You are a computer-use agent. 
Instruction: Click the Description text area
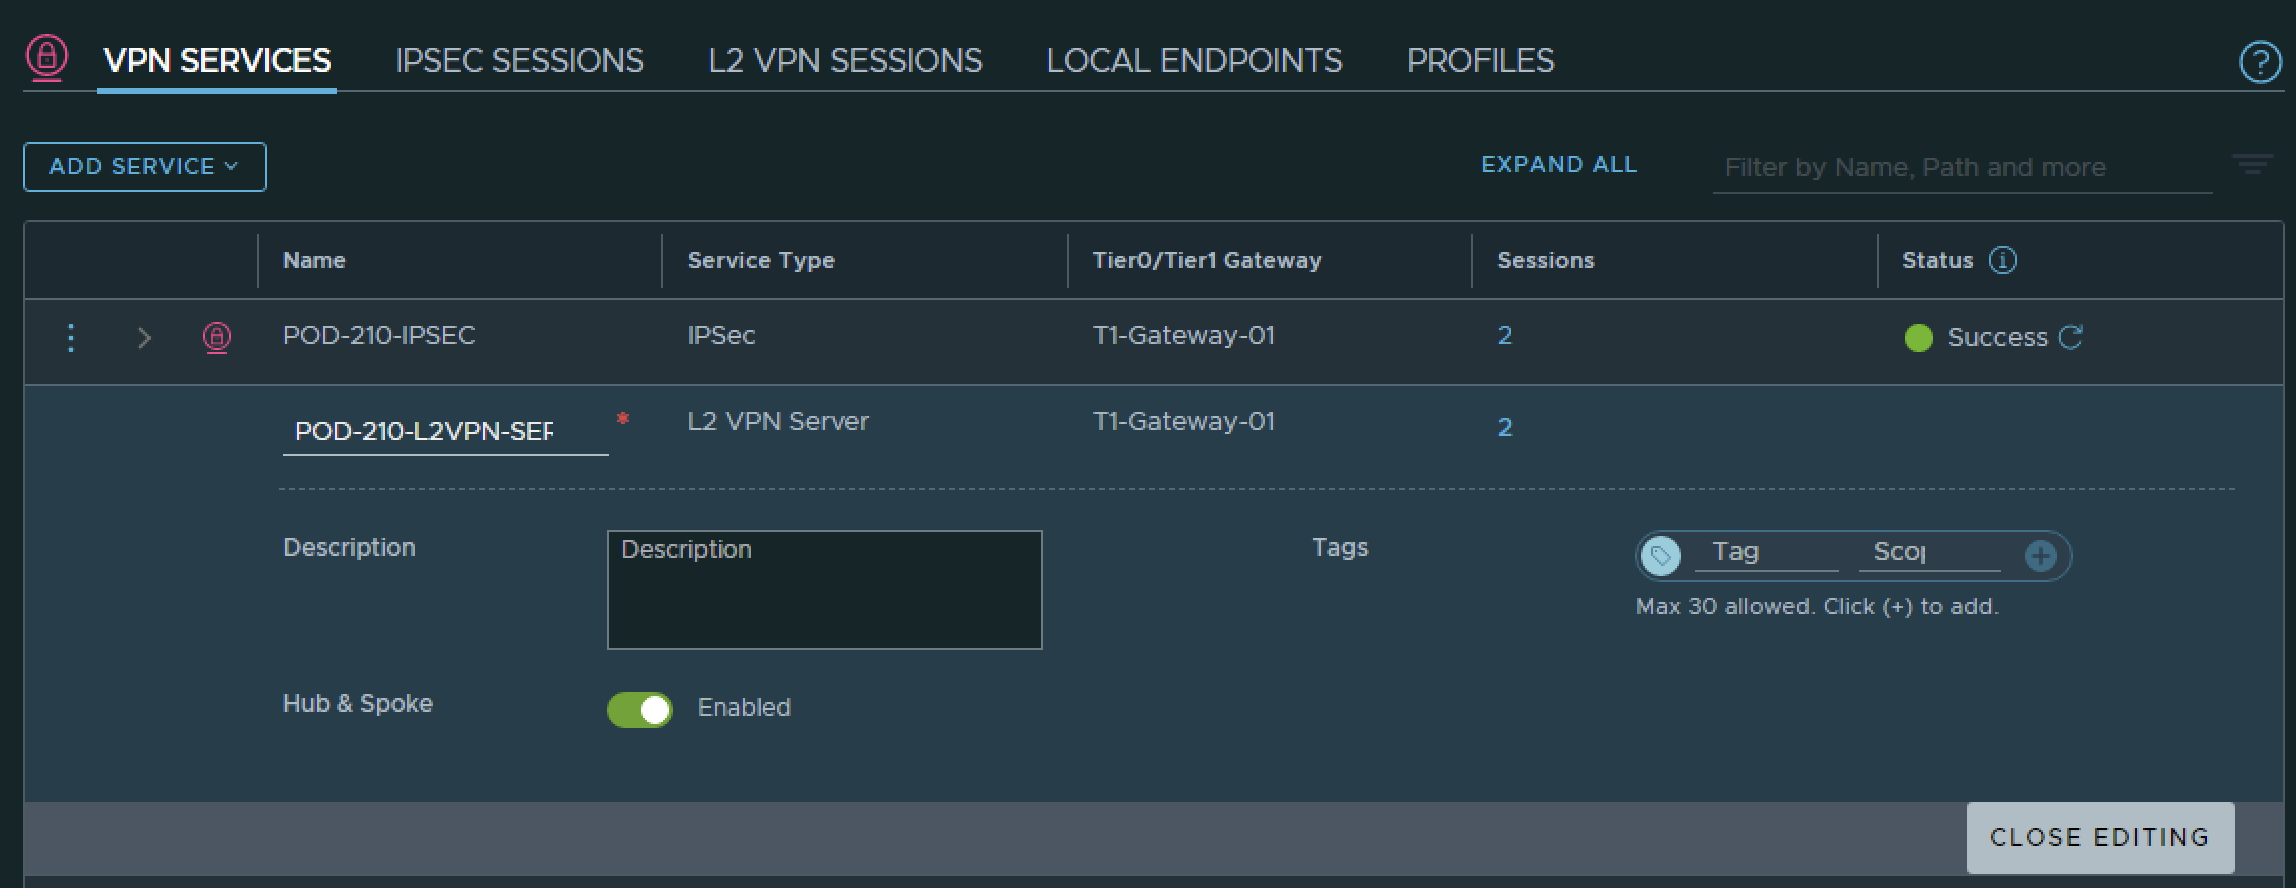tap(824, 590)
